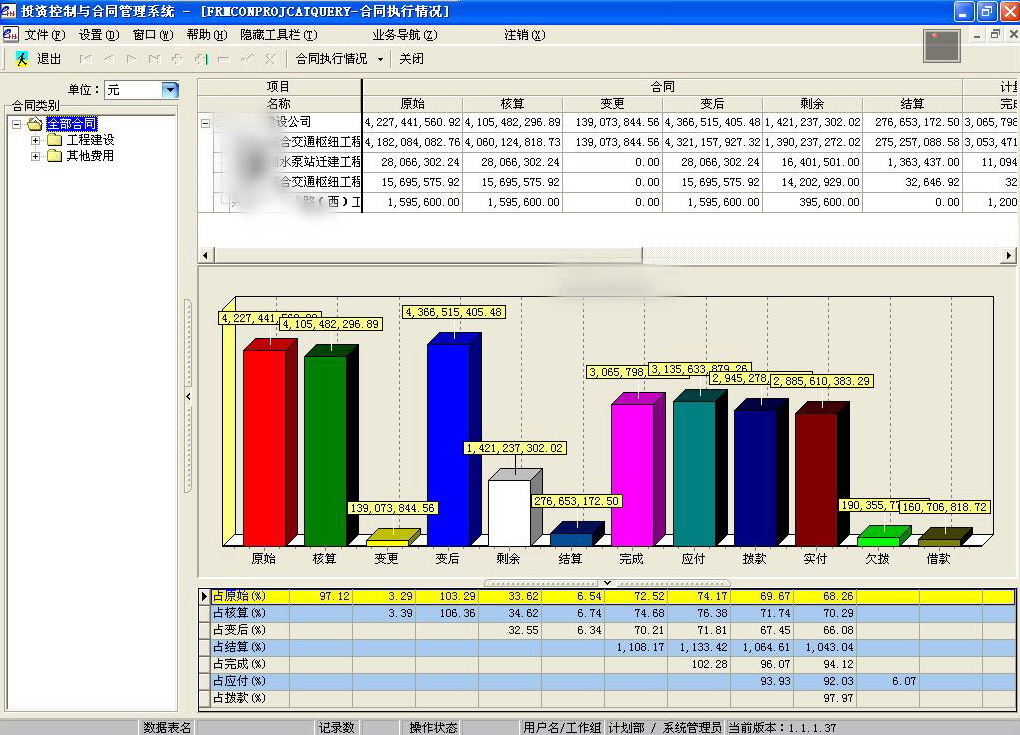This screenshot has height=735, width=1020.
Task: Click the red 原始 chart bar
Action: [265, 448]
